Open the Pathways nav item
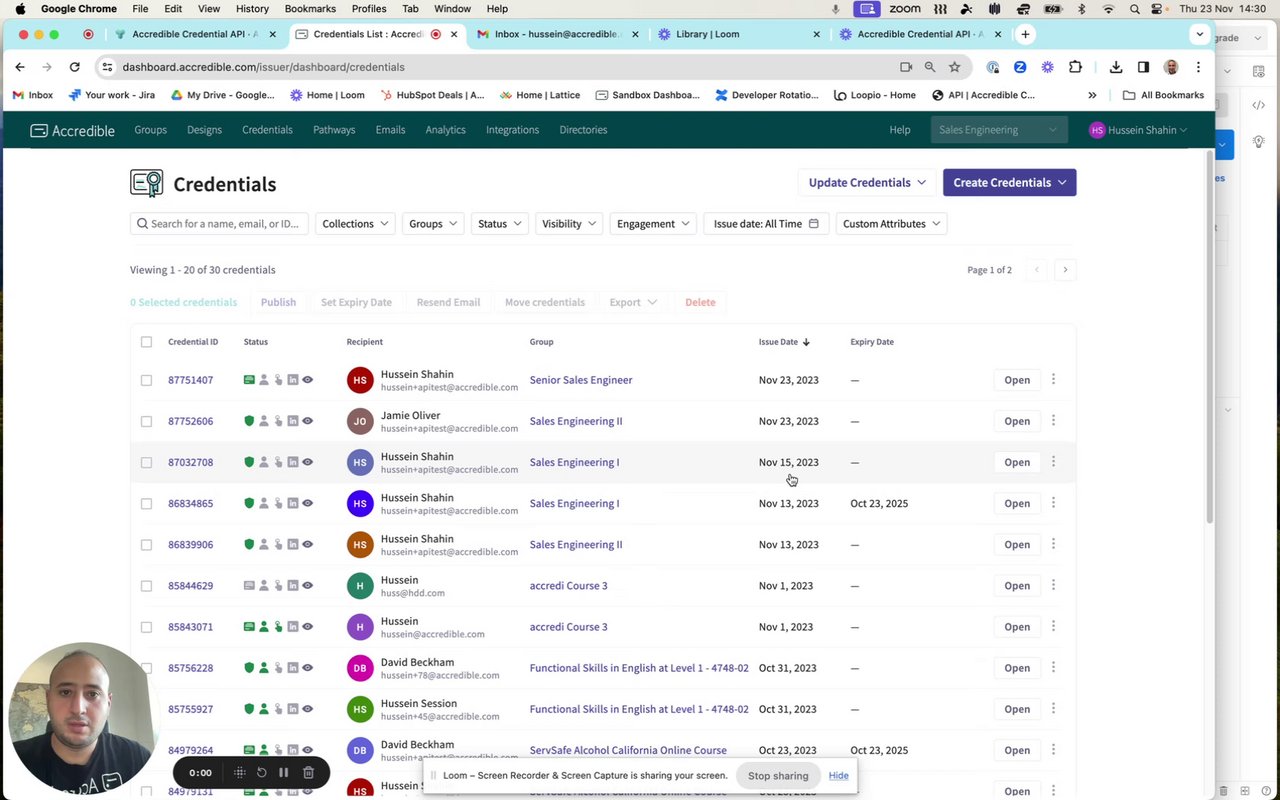The width and height of the screenshot is (1280, 800). (334, 130)
